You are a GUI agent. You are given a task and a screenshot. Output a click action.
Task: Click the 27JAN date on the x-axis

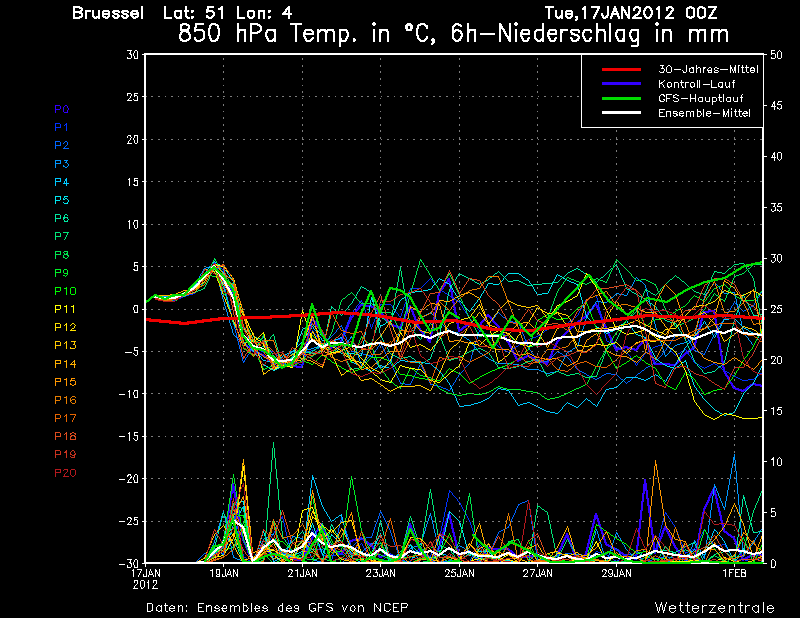(538, 573)
